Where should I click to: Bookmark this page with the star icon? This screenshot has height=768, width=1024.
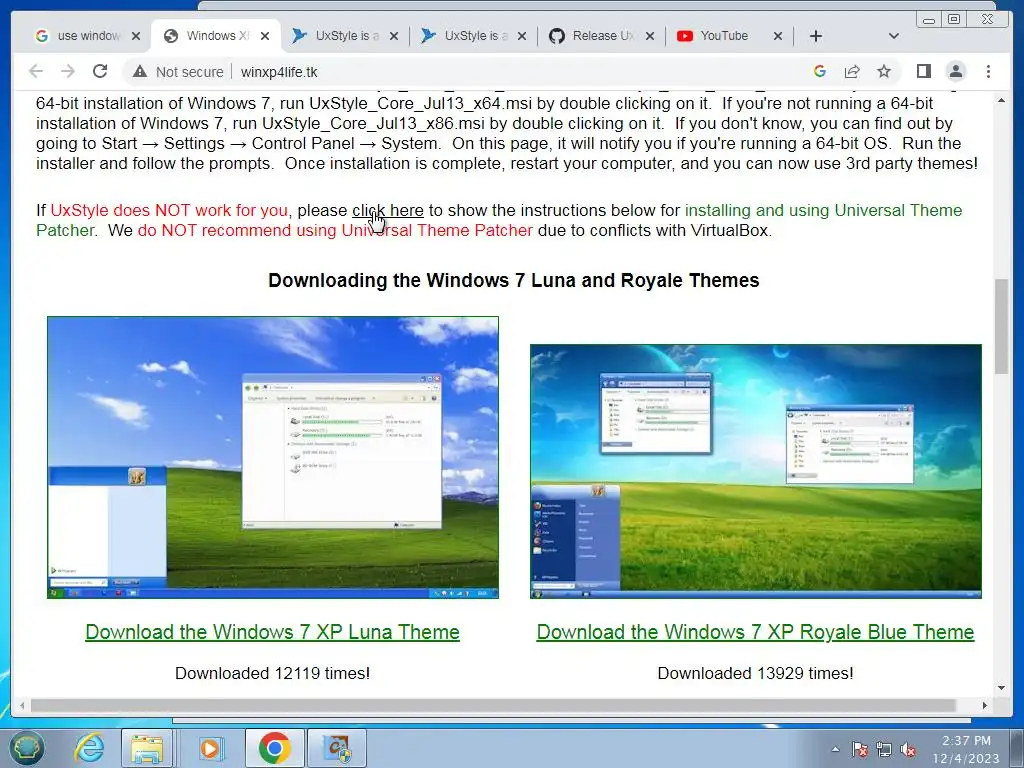[884, 71]
